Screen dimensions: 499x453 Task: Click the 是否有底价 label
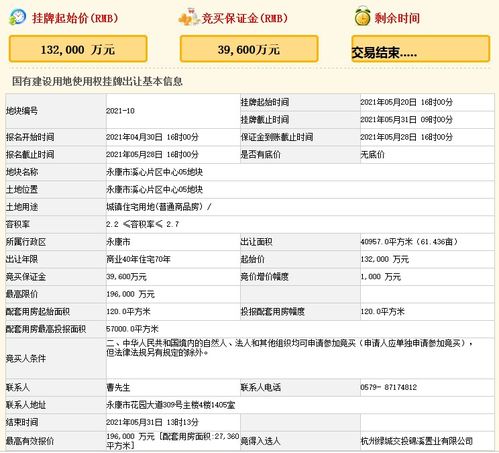261,155
